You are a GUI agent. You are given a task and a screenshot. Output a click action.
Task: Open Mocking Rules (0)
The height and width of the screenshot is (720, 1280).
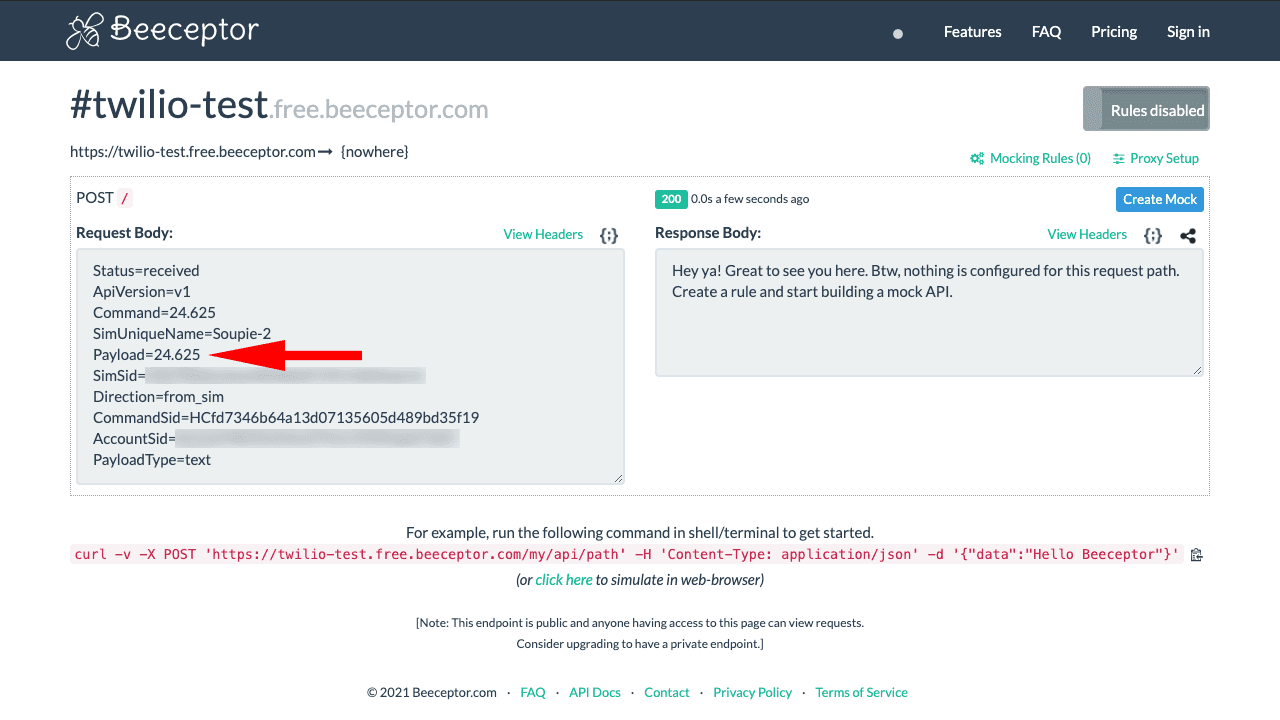1030,158
